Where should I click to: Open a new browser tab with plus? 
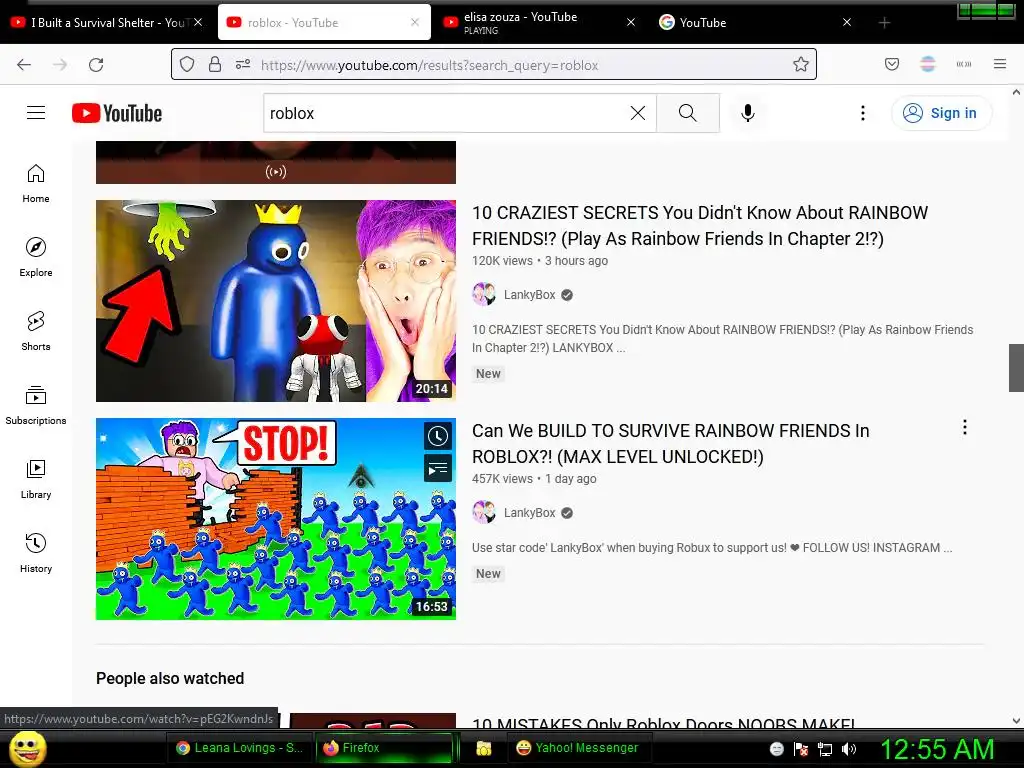[x=884, y=23]
